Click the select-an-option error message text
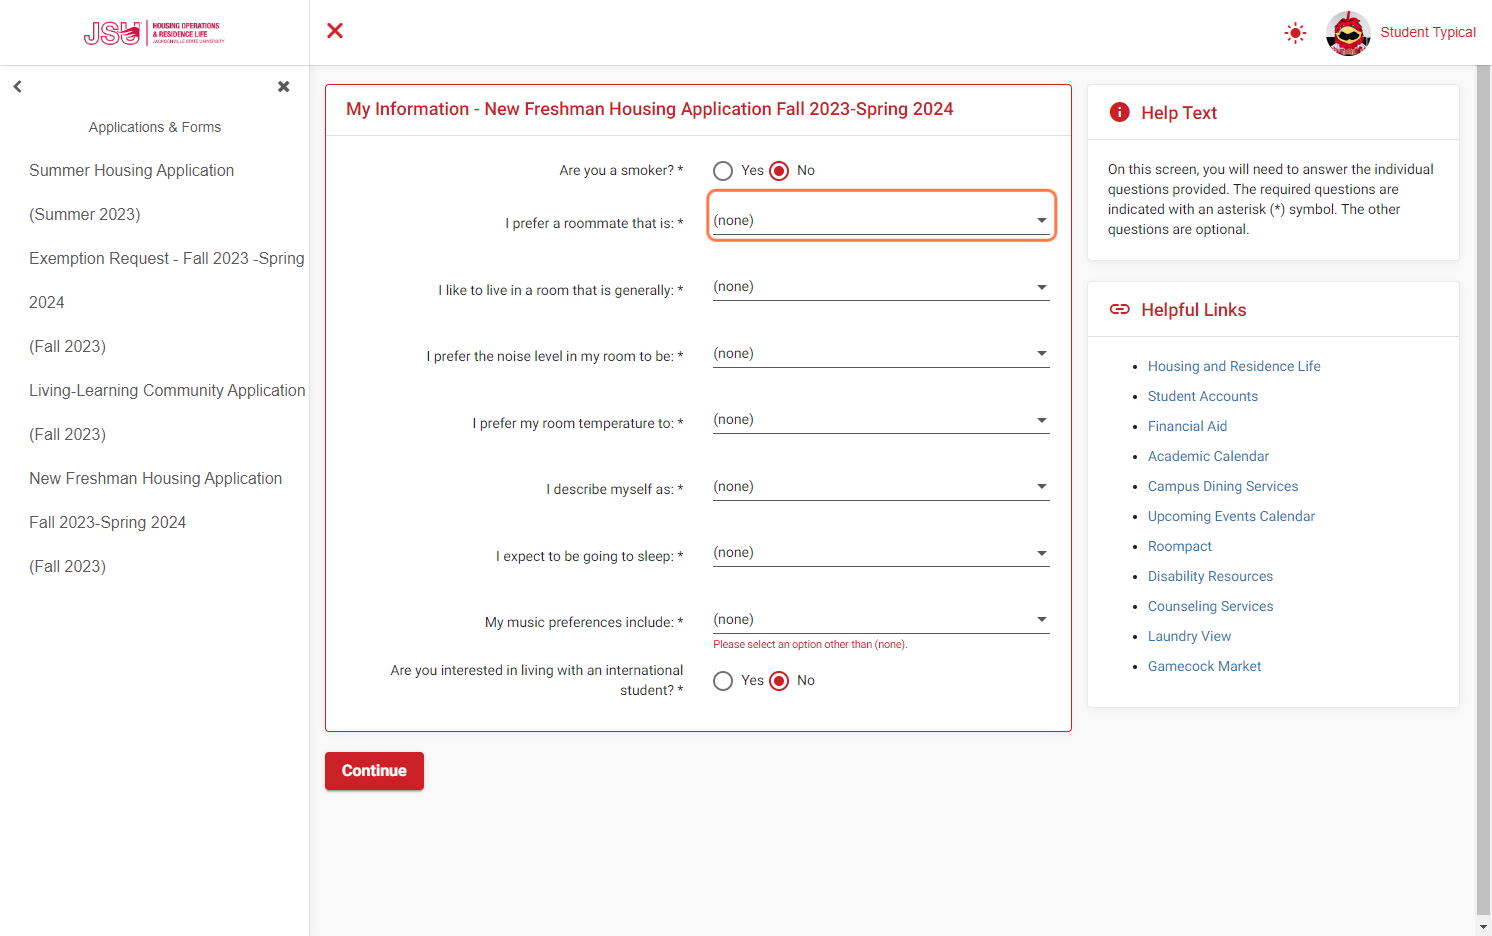The image size is (1492, 936). 810,645
